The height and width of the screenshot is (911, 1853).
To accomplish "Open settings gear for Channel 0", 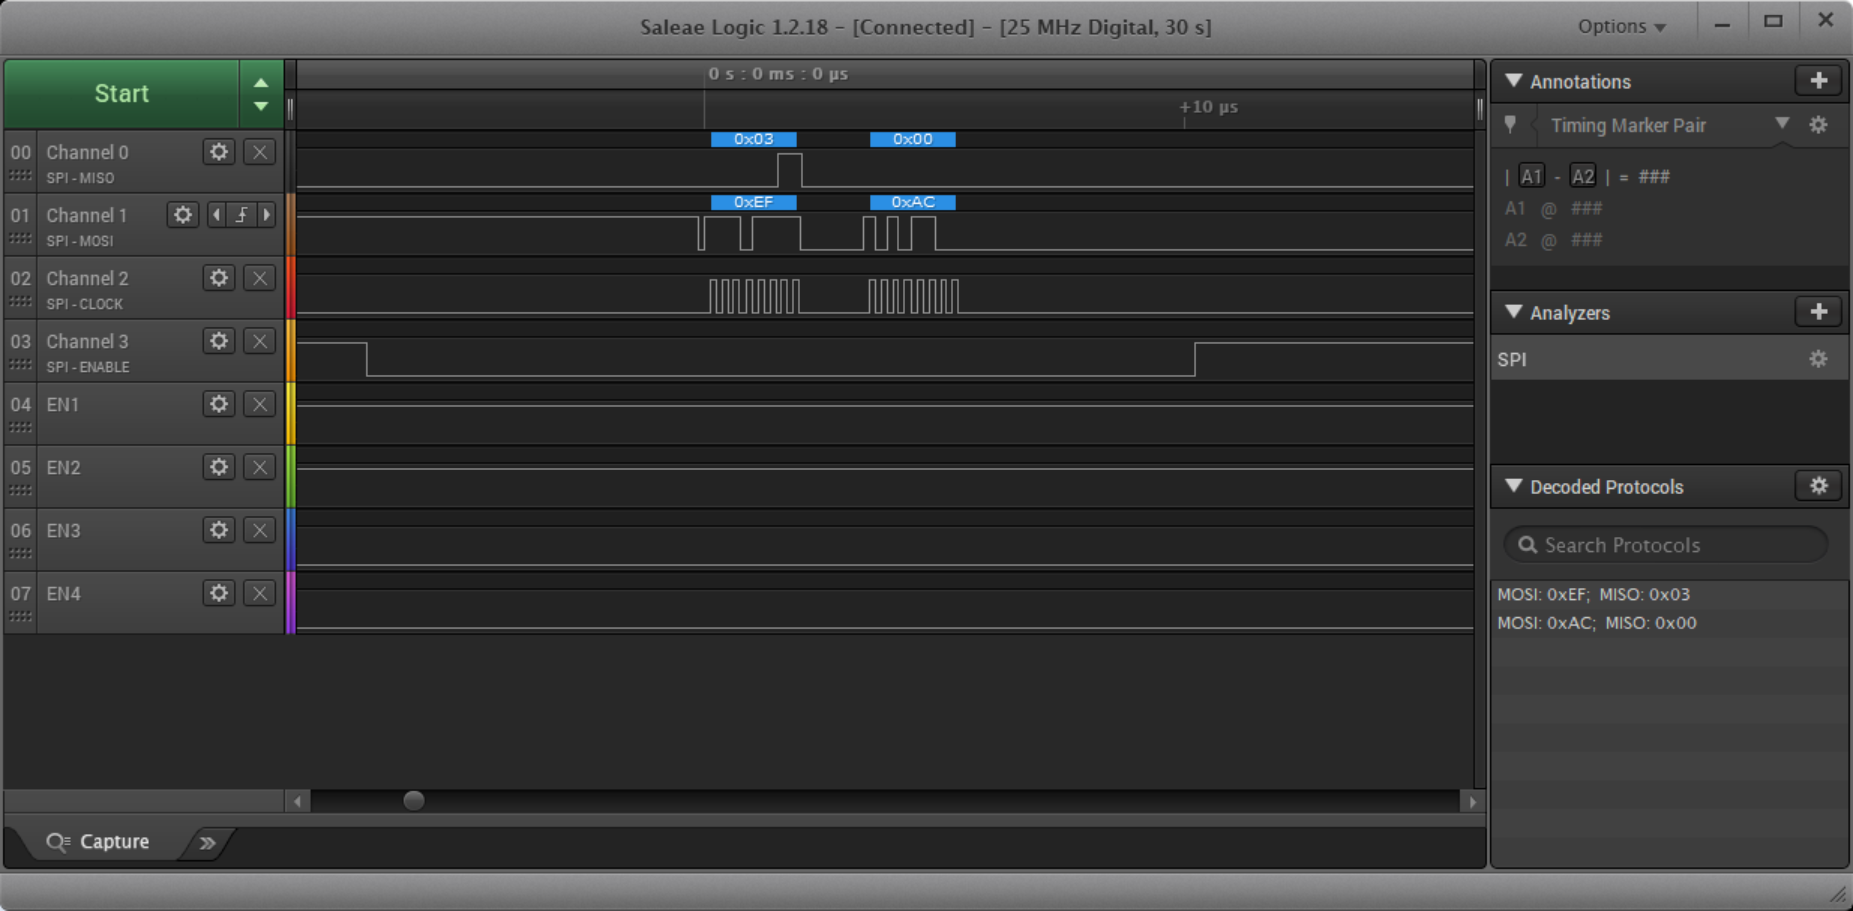I will pos(218,152).
